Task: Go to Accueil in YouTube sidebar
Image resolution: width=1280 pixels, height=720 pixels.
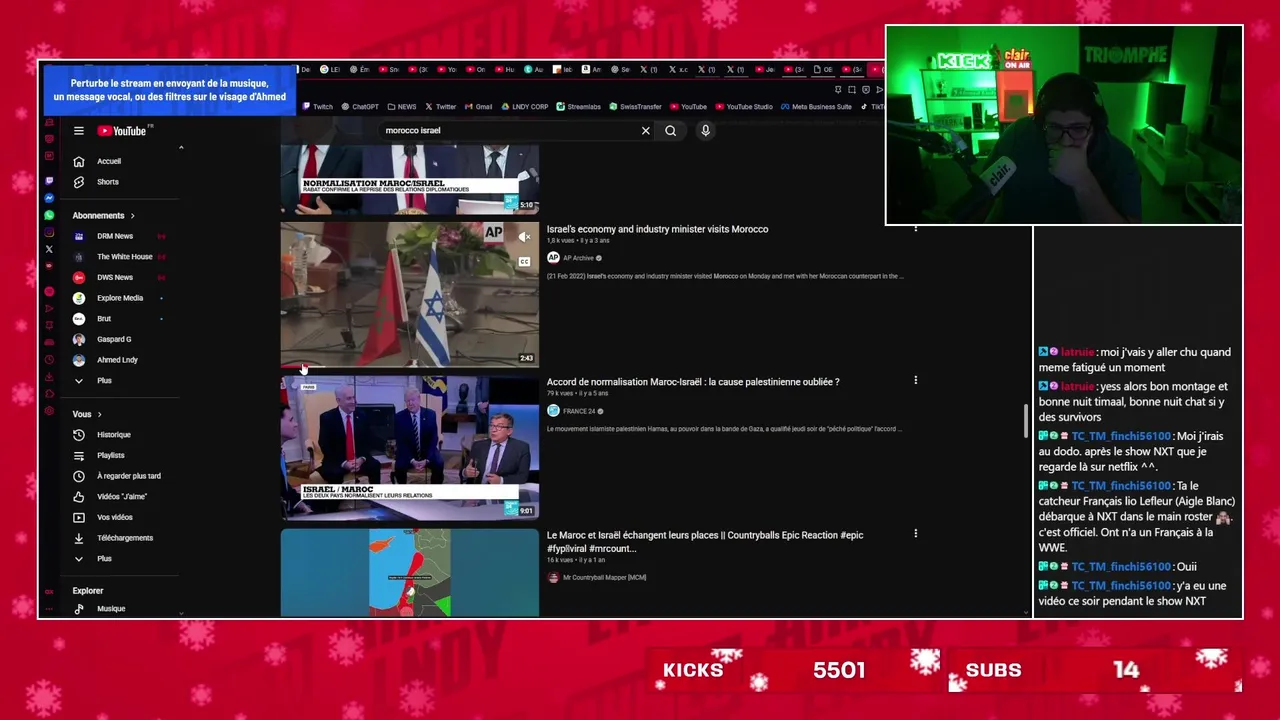Action: click(x=109, y=161)
